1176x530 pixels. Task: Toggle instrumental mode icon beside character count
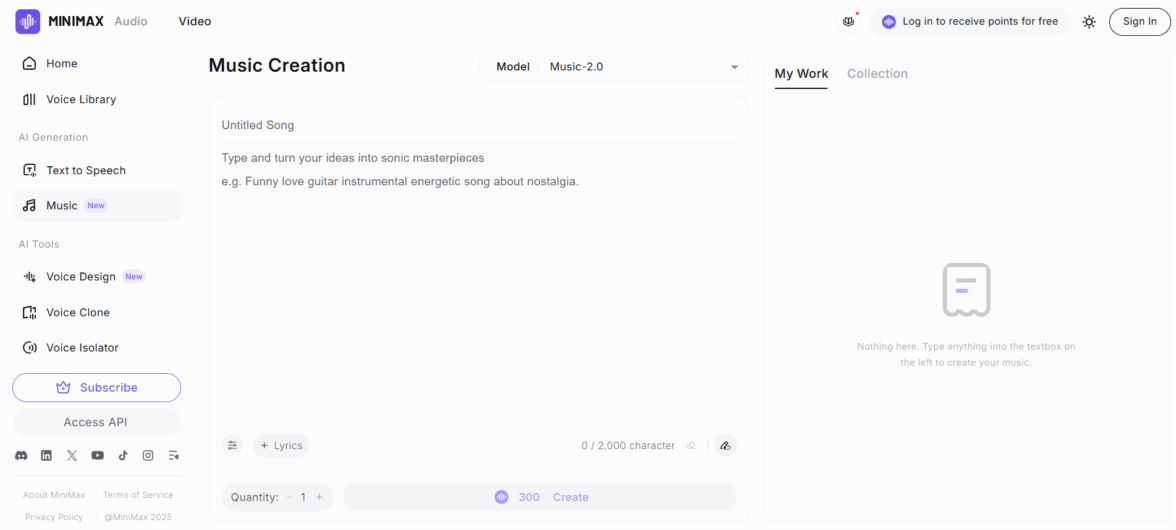click(726, 446)
